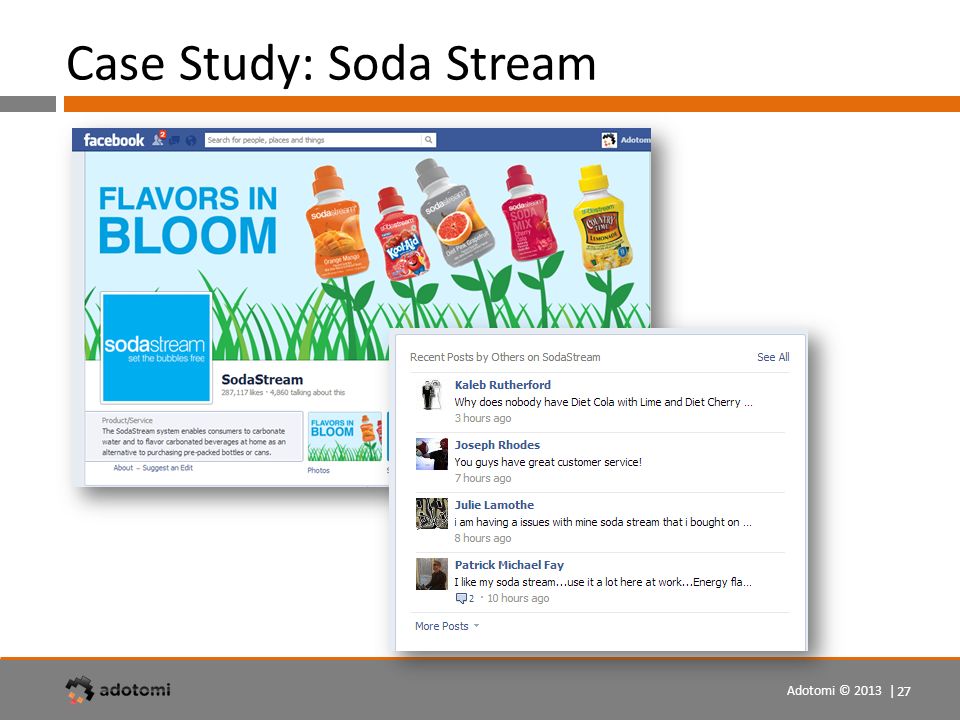This screenshot has height=720, width=960.
Task: Click the facebook logo in the header
Action: tap(114, 140)
